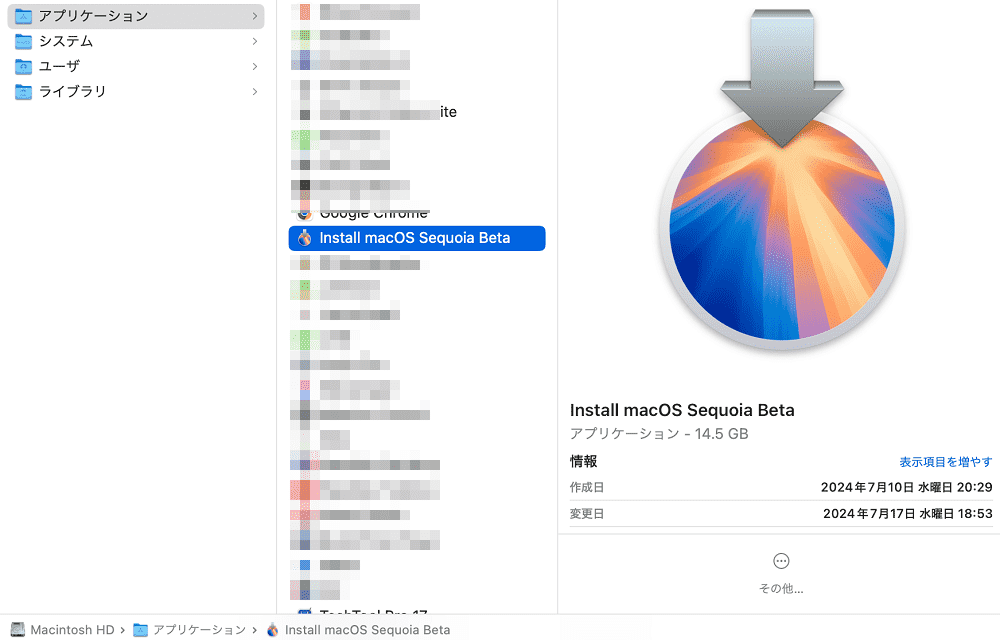Click the アプリケーション folder icon in column
Image resolution: width=1000 pixels, height=640 pixels.
tap(23, 16)
